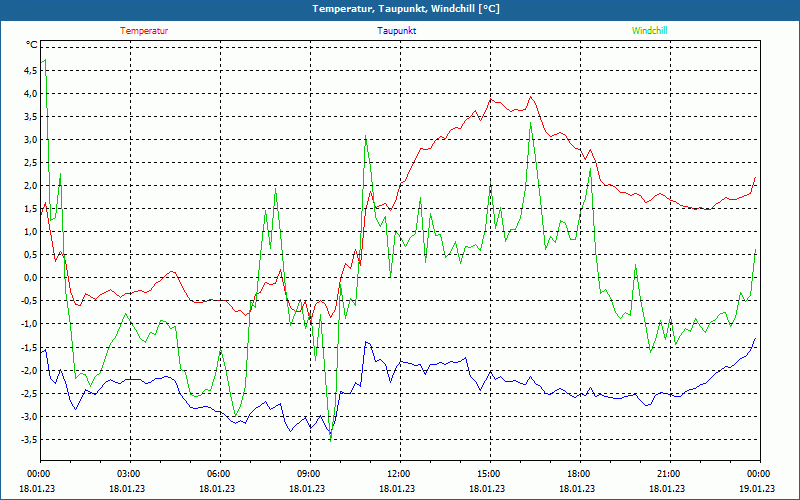Select the 18:00 time label on the x-axis
Image resolution: width=800 pixels, height=500 pixels.
(x=578, y=474)
